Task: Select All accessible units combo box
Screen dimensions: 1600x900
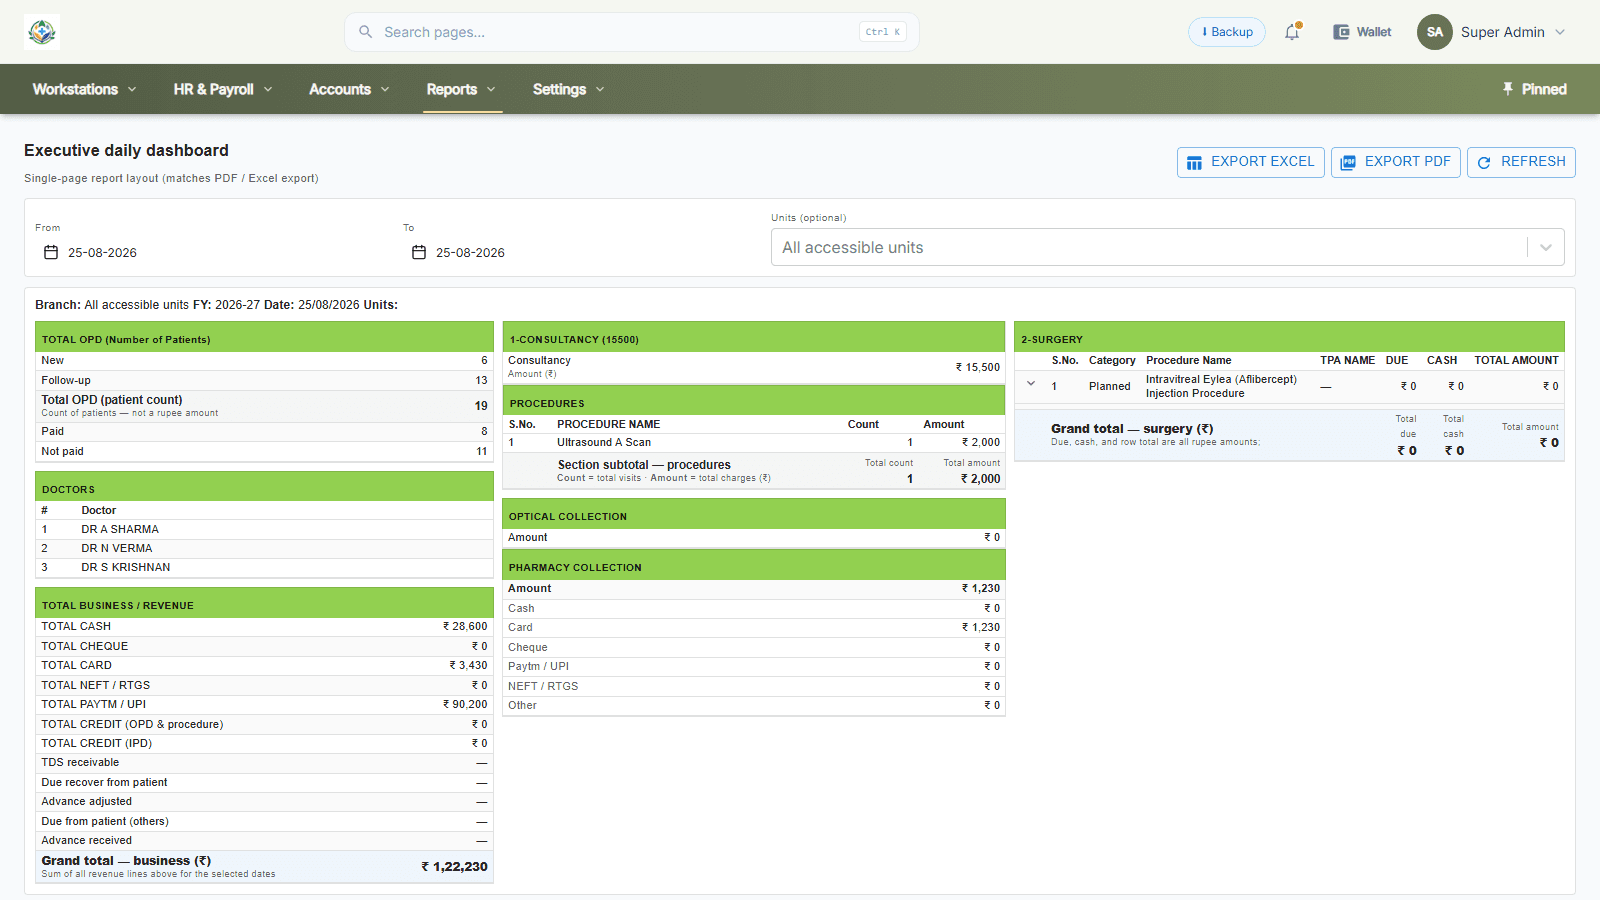Action: tap(1168, 247)
